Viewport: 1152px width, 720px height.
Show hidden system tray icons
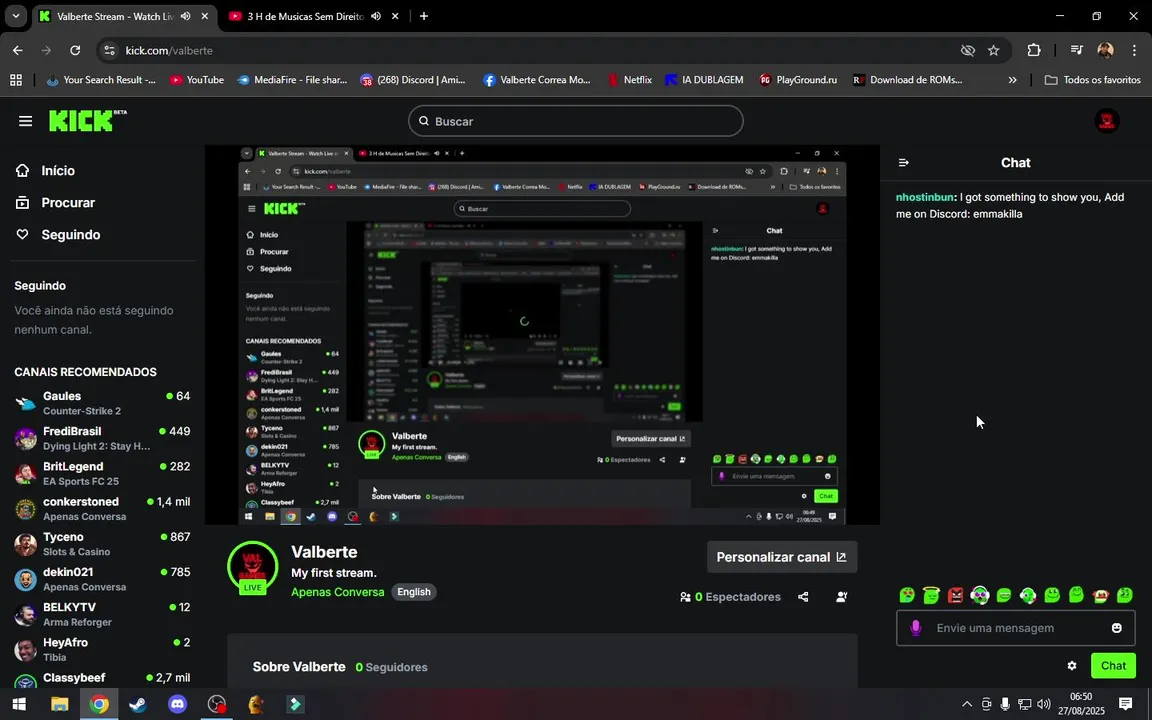point(967,704)
